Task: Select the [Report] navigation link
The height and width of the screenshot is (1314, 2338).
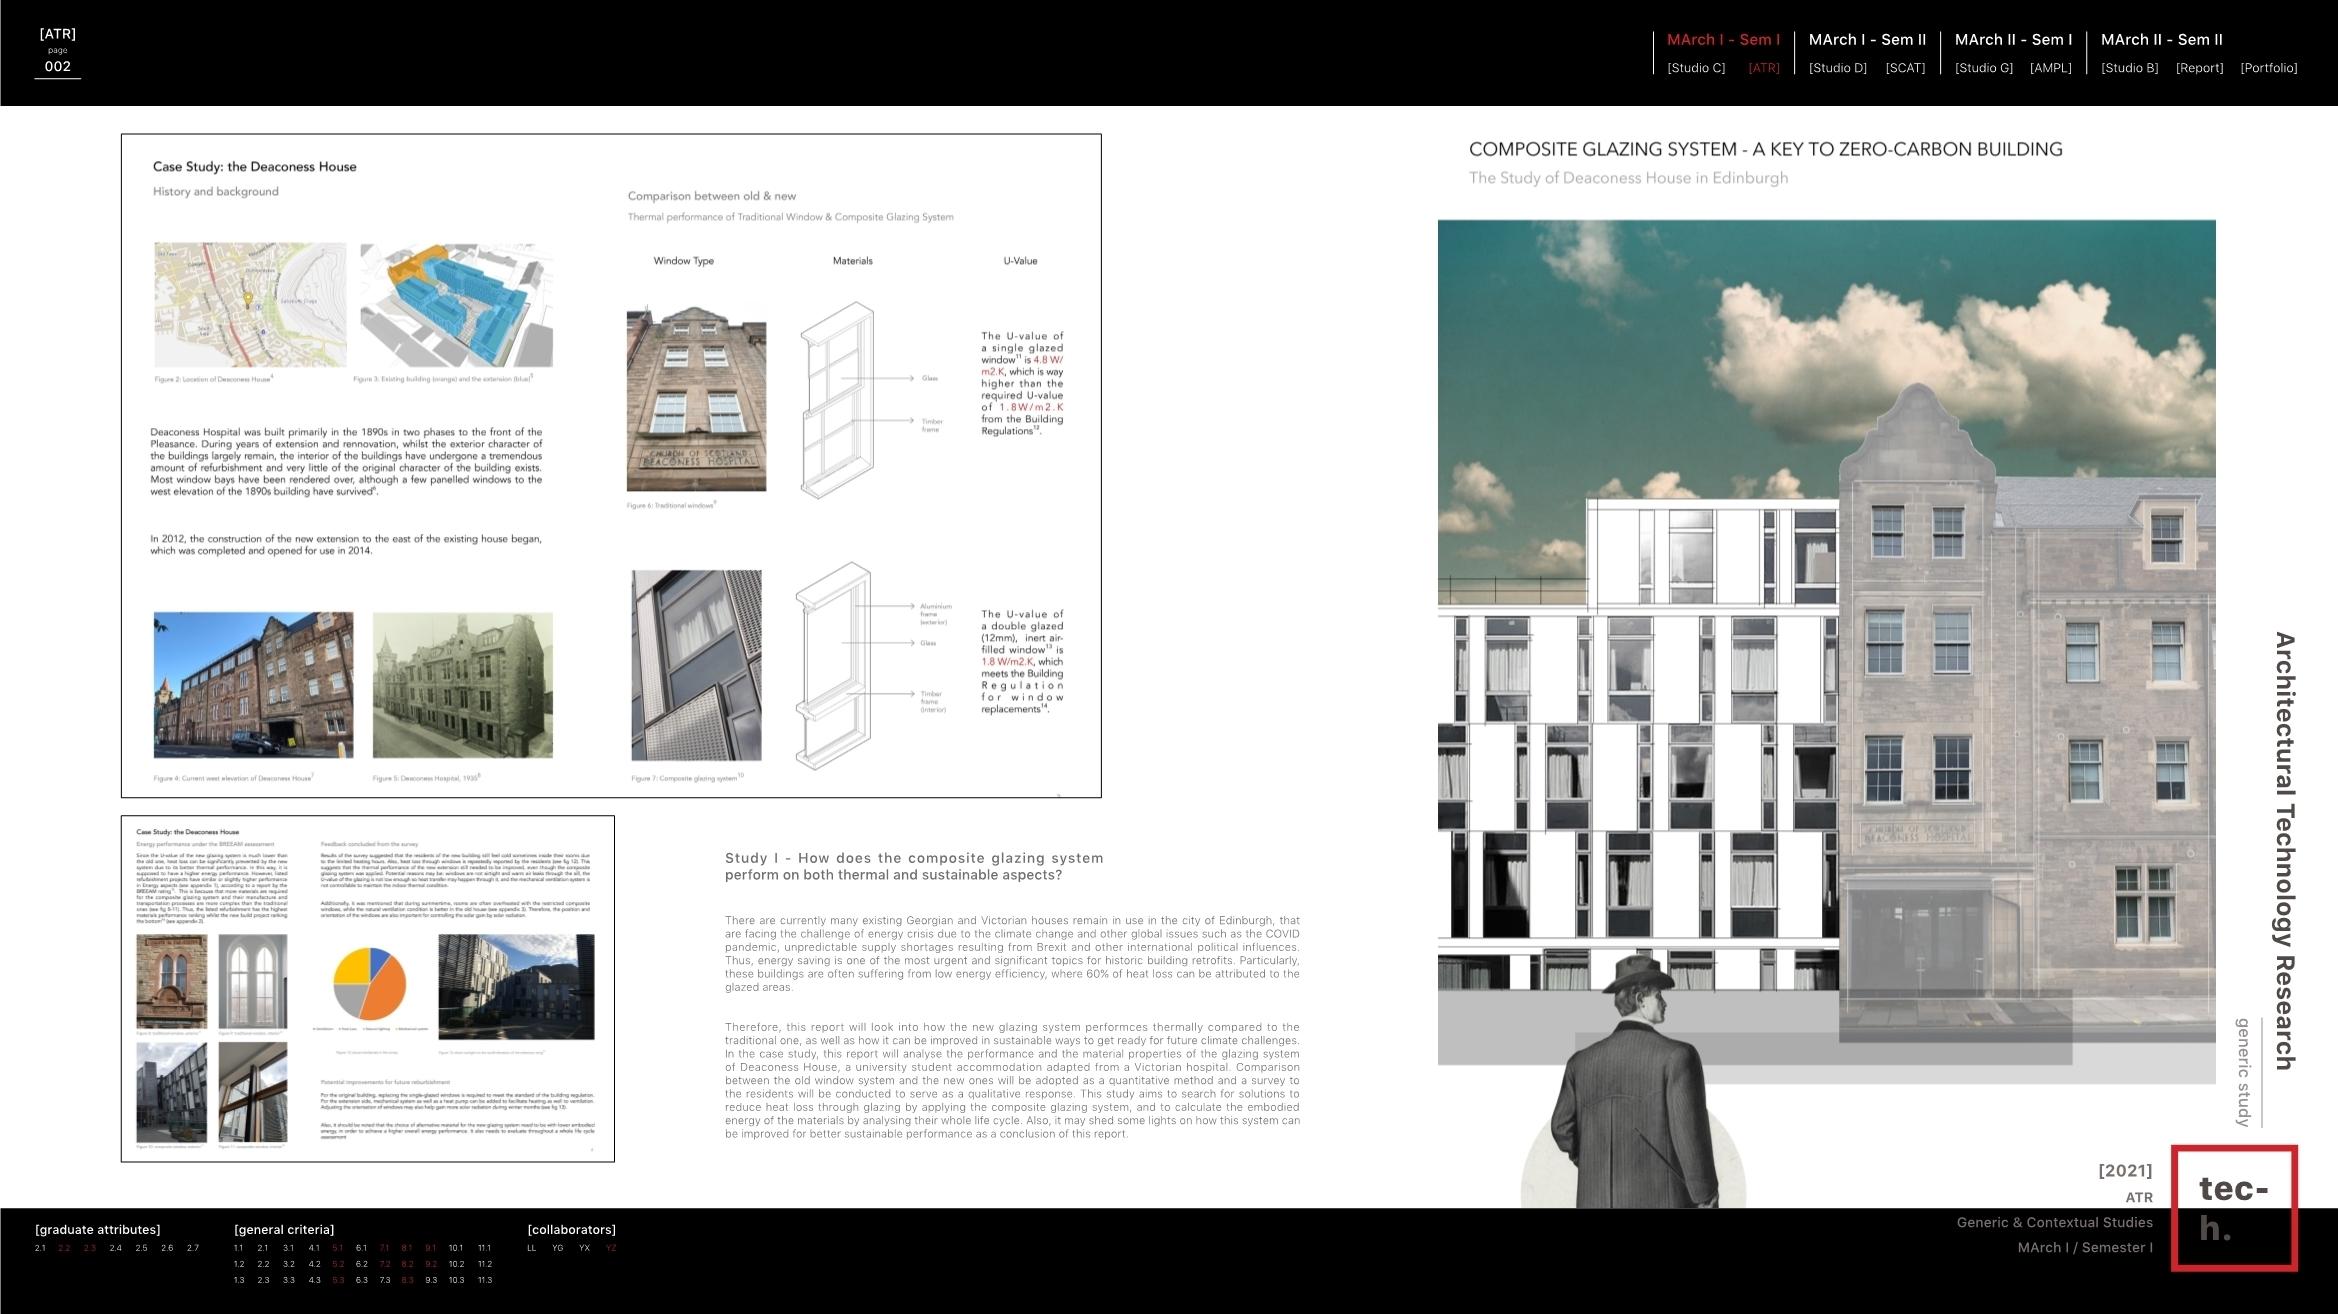Action: pyautogui.click(x=2199, y=68)
